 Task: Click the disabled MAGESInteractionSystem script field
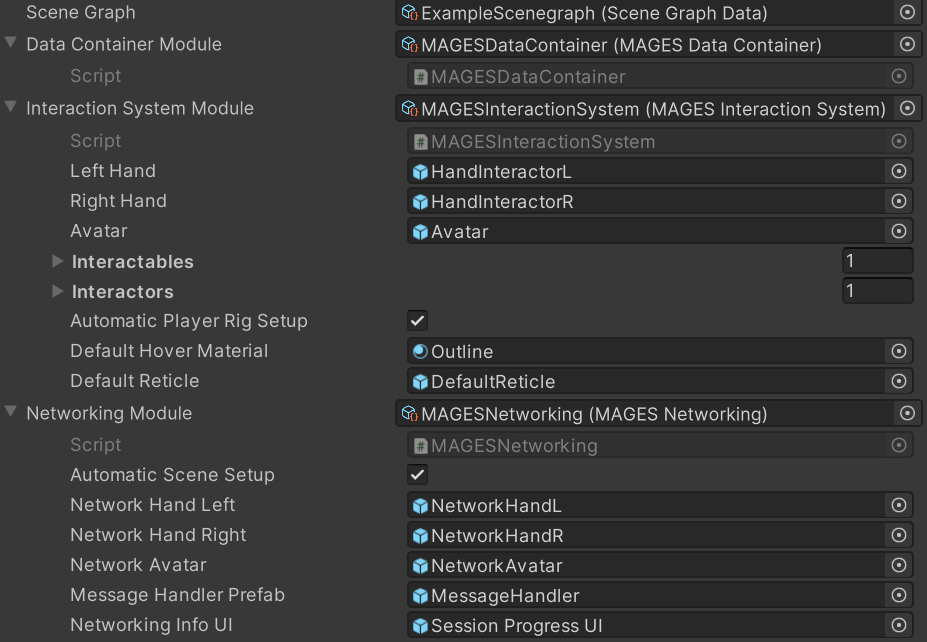click(x=660, y=141)
